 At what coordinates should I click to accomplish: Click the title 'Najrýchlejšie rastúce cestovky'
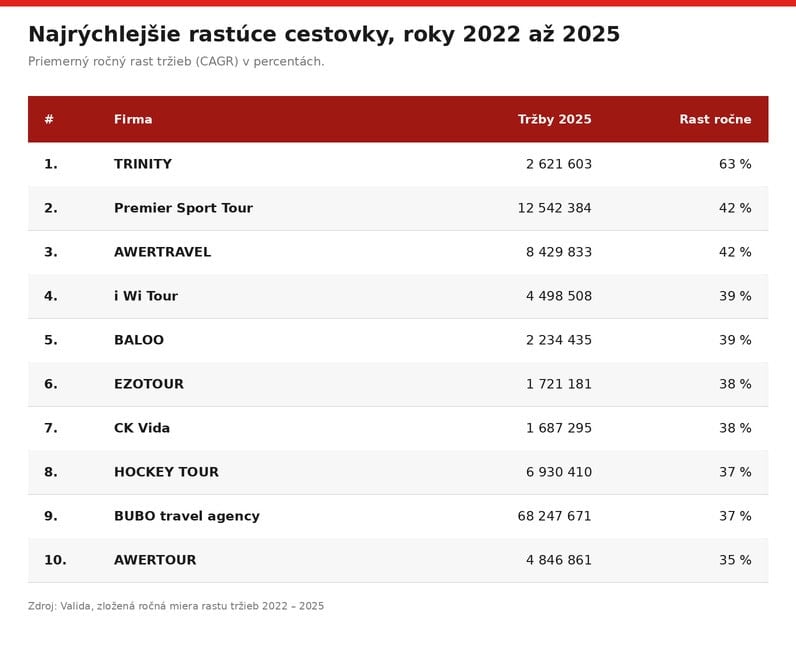click(211, 35)
